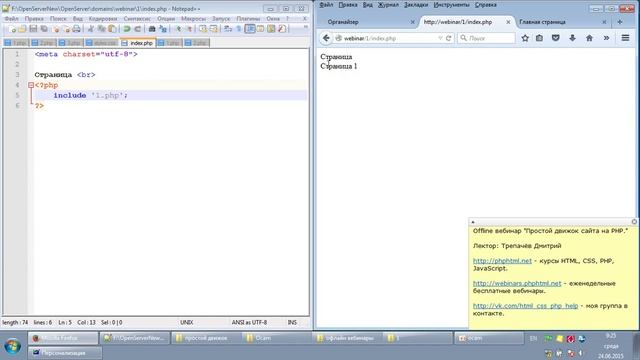Open the Файл menu in Notepad++

coord(11,19)
